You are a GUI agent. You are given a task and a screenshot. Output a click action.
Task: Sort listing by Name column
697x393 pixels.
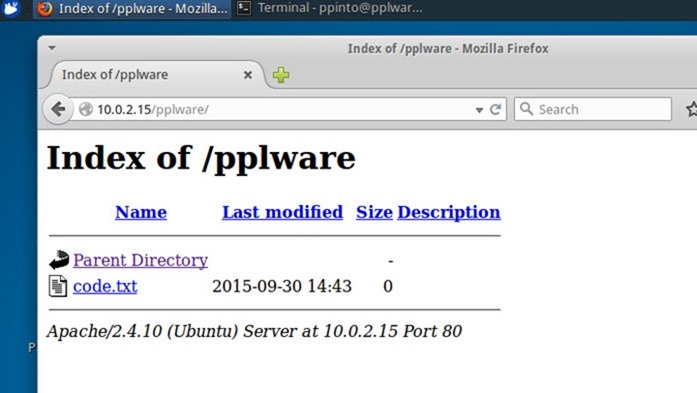[x=141, y=212]
